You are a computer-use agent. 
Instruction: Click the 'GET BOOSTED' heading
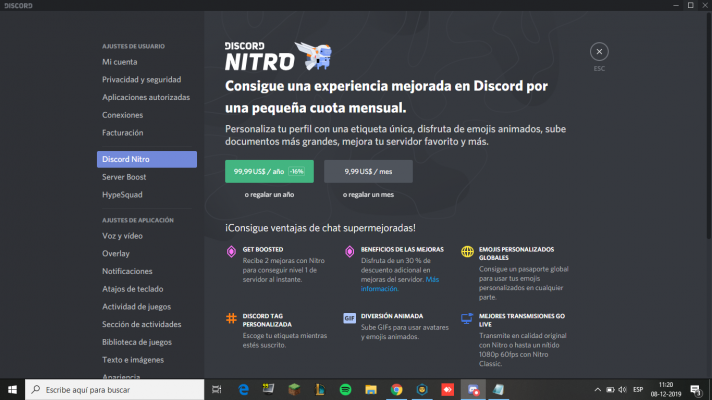pyautogui.click(x=262, y=249)
